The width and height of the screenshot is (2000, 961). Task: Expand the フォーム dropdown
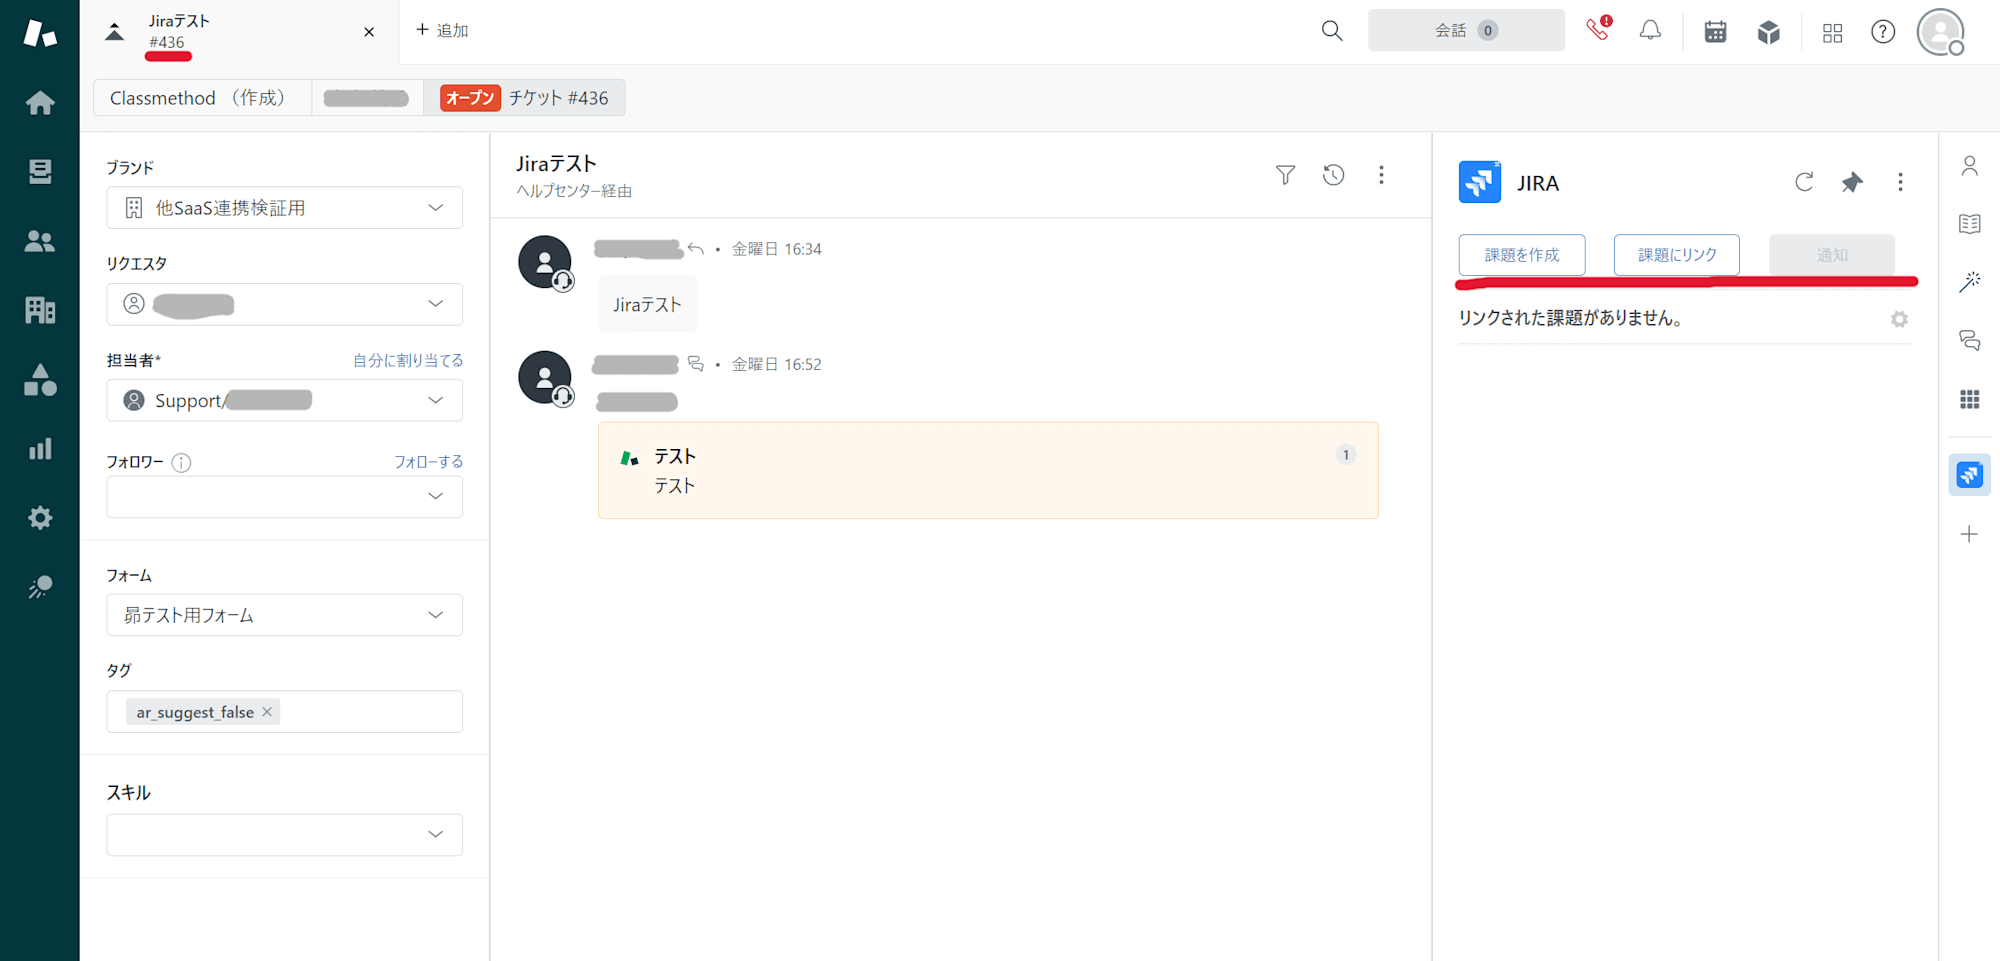tap(284, 615)
